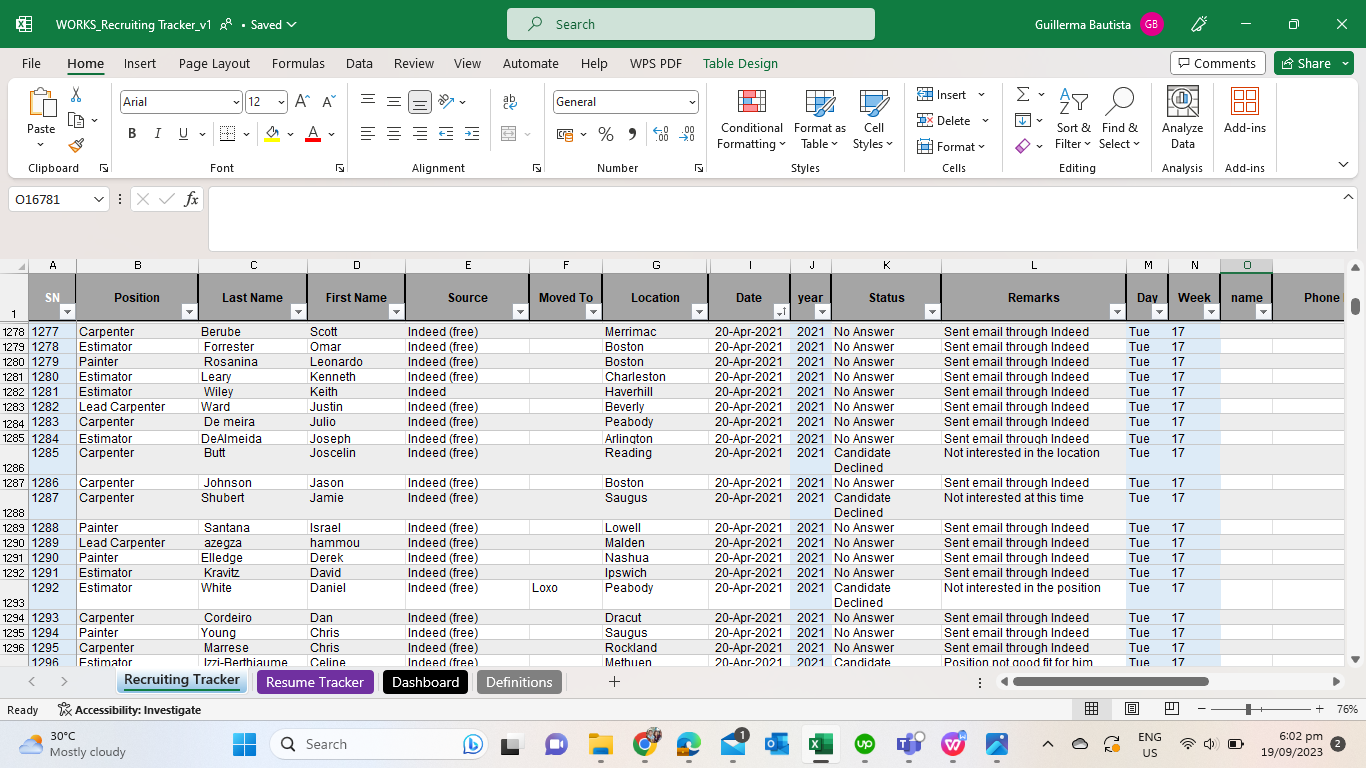Toggle Italic formatting
This screenshot has height=768, width=1366.
click(157, 134)
